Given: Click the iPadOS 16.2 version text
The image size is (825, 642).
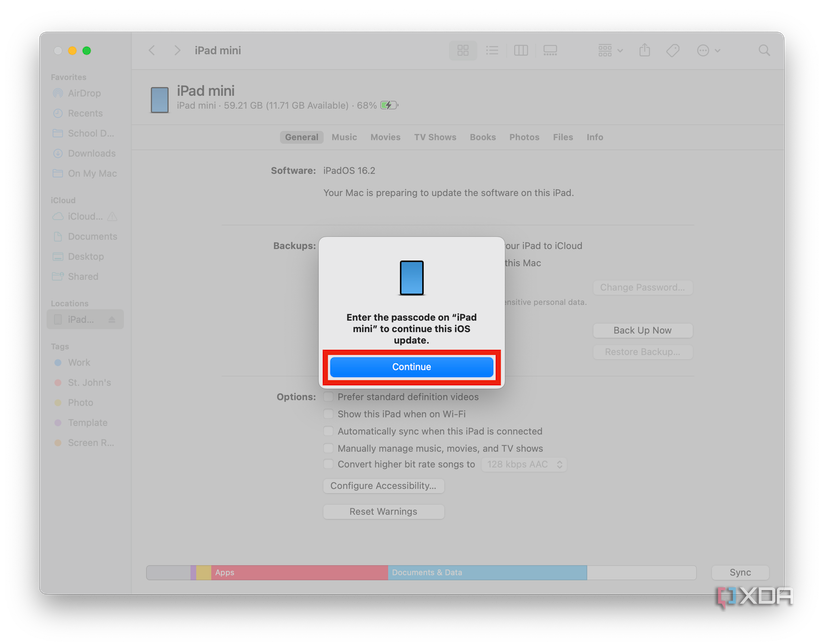Looking at the screenshot, I should [x=349, y=170].
